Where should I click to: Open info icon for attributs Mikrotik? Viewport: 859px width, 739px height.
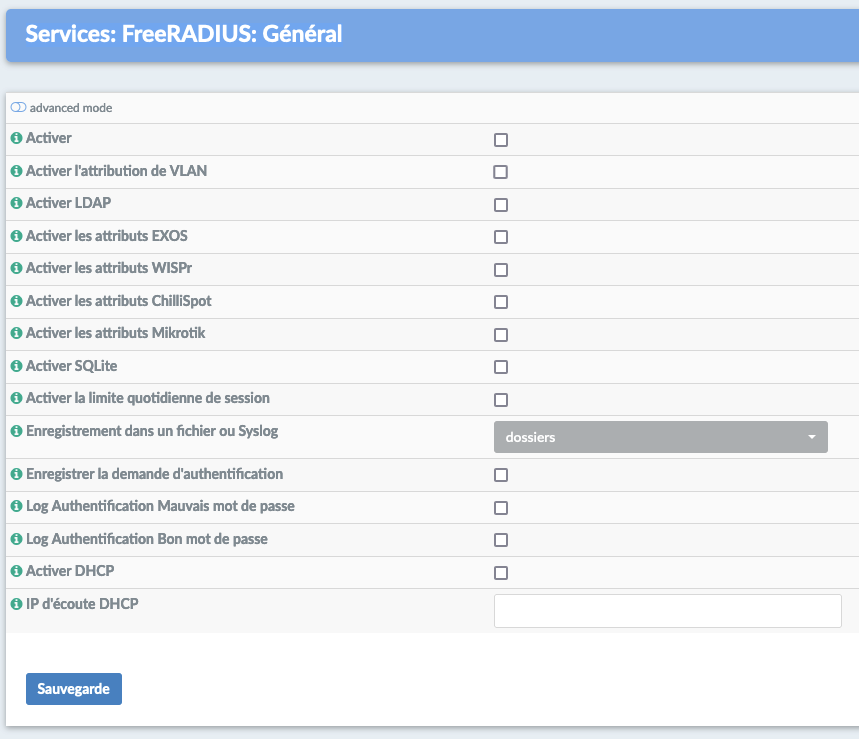(16, 333)
